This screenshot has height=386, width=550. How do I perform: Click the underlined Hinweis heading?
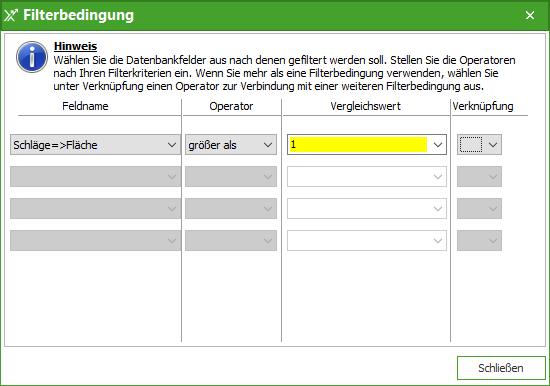coord(75,46)
